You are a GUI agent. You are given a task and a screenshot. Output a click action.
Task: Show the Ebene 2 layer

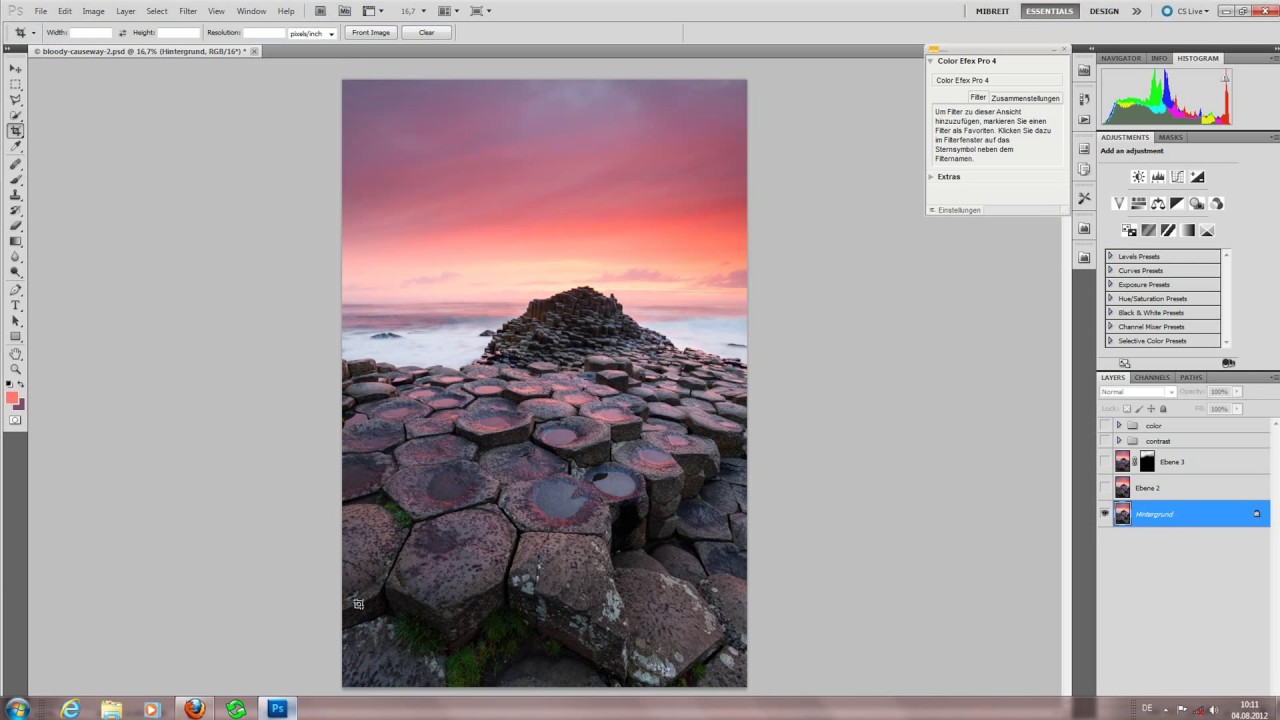(1105, 488)
